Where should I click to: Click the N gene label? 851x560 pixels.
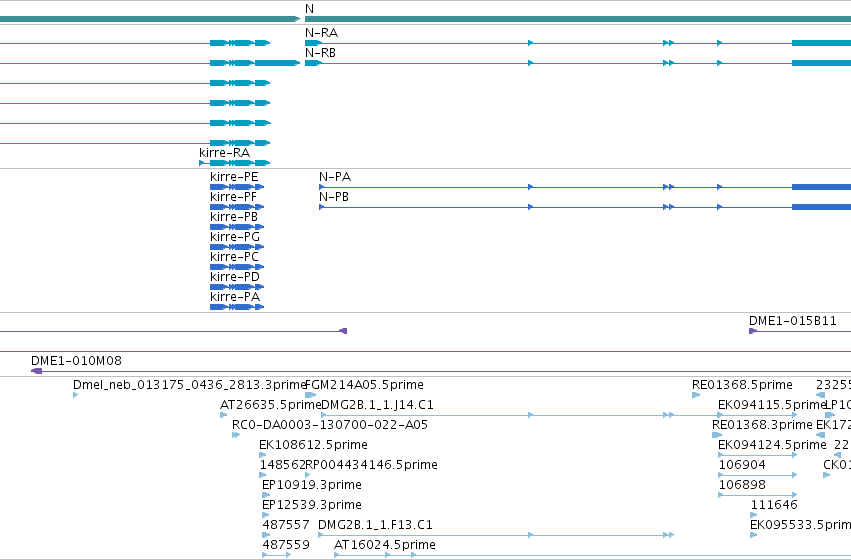309,9
